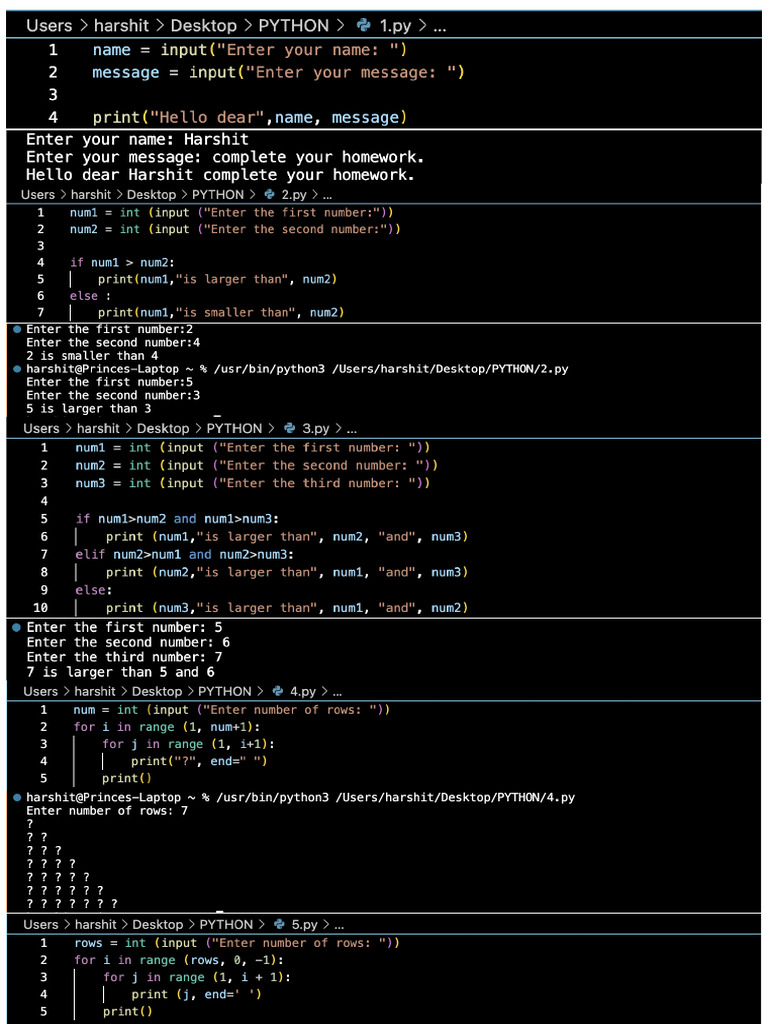The image size is (768, 1024).
Task: Expand the '...' breadcrumb after 5.py
Action: (x=338, y=925)
